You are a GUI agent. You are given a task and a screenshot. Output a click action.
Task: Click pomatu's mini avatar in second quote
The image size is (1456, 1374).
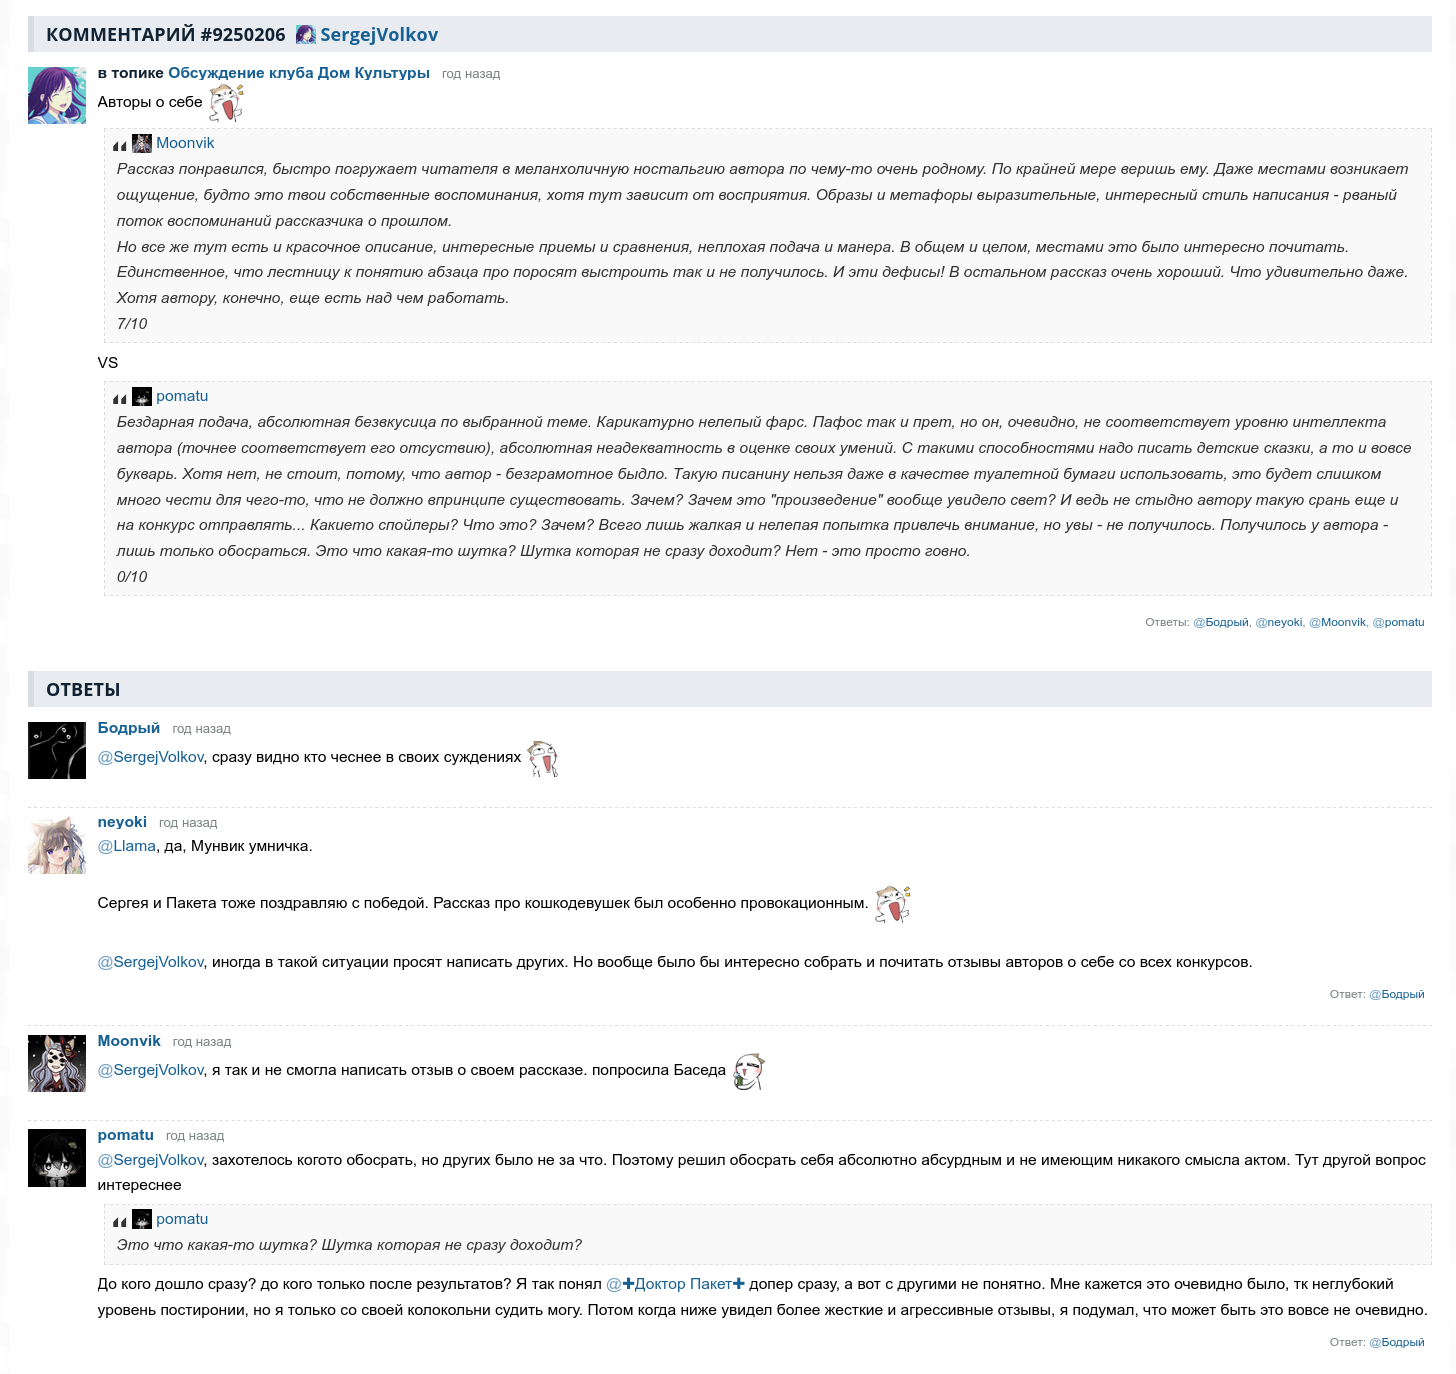[142, 396]
